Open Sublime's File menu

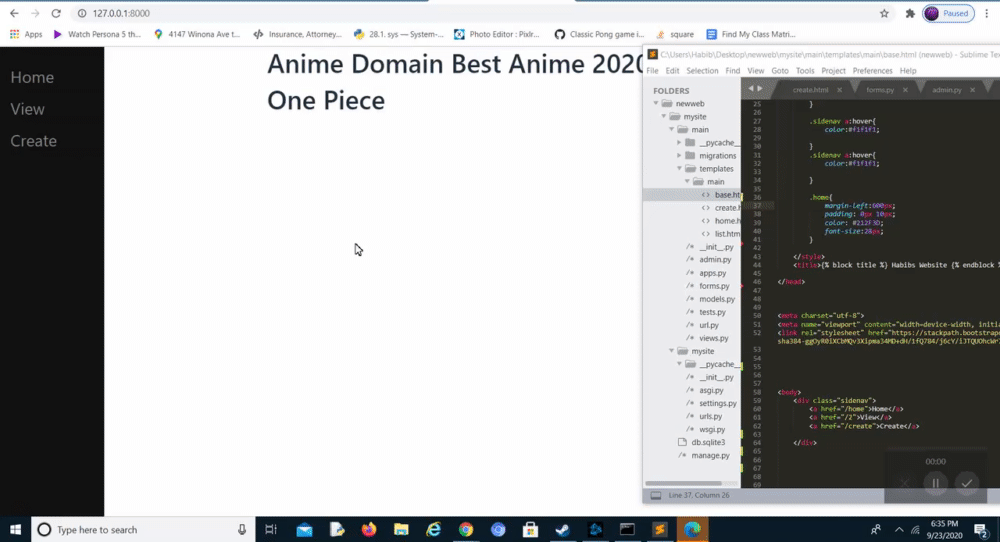point(652,71)
